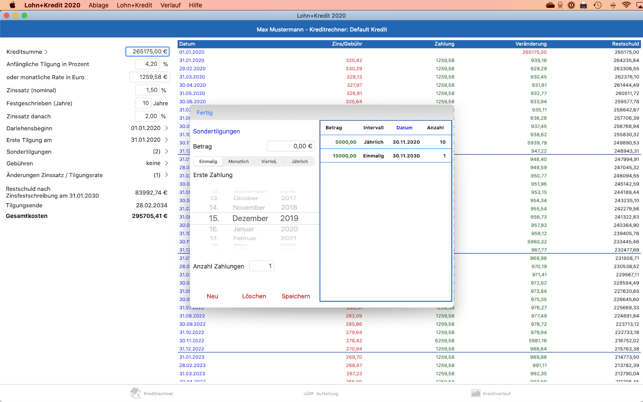Click the Neu button
This screenshot has height=402, width=643.
(x=212, y=296)
